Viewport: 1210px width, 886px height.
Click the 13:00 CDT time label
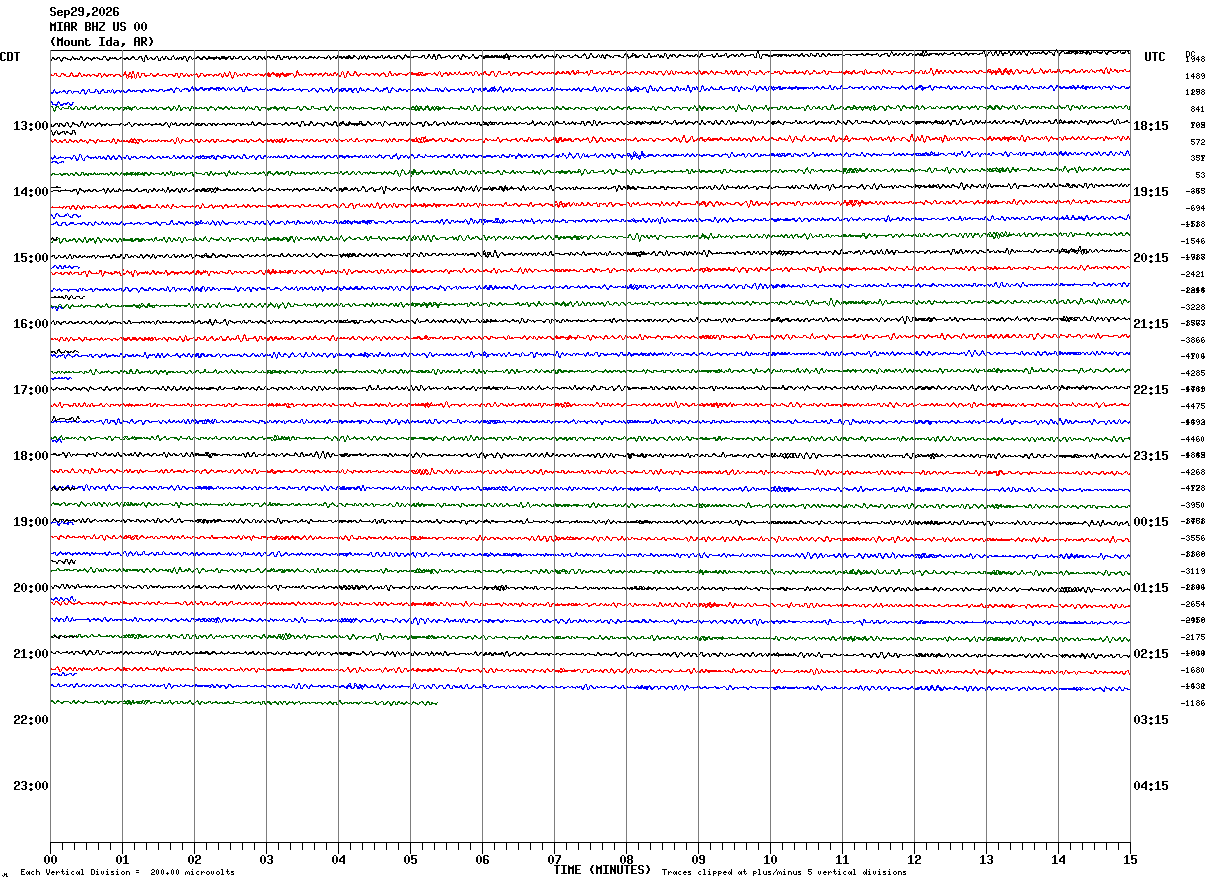click(x=30, y=126)
